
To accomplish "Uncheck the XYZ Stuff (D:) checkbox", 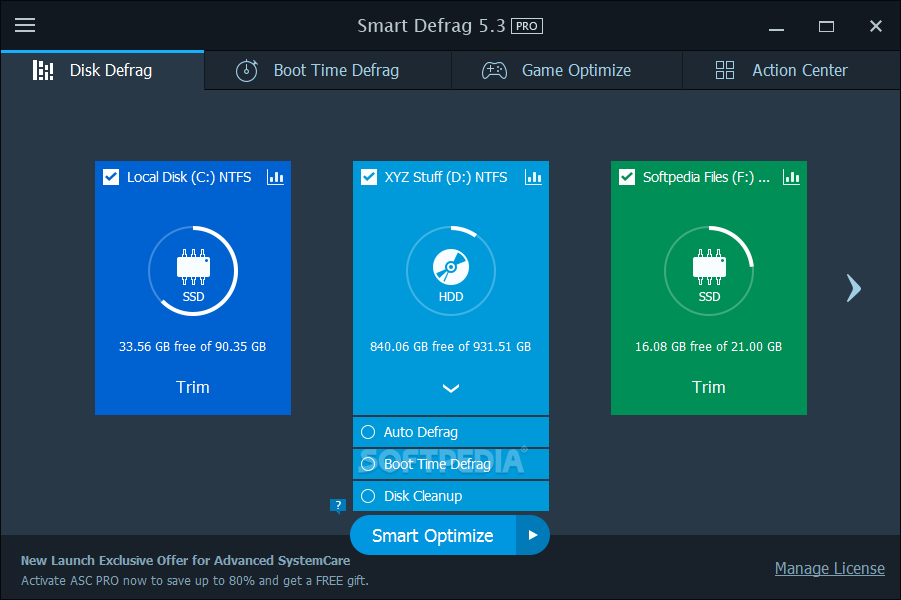I will (x=369, y=177).
